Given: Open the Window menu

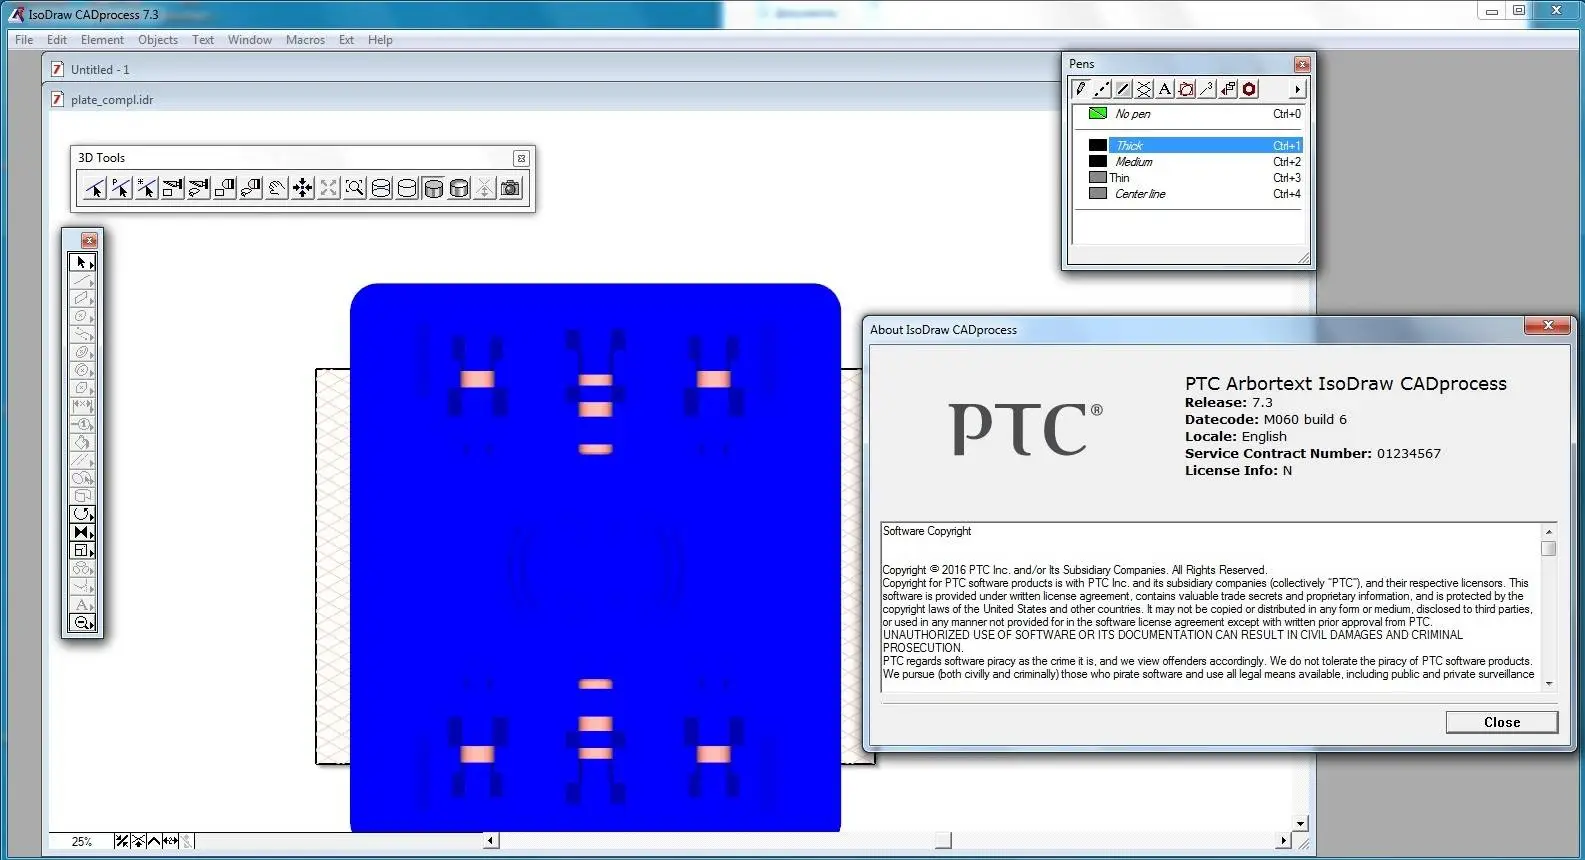Looking at the screenshot, I should 250,40.
